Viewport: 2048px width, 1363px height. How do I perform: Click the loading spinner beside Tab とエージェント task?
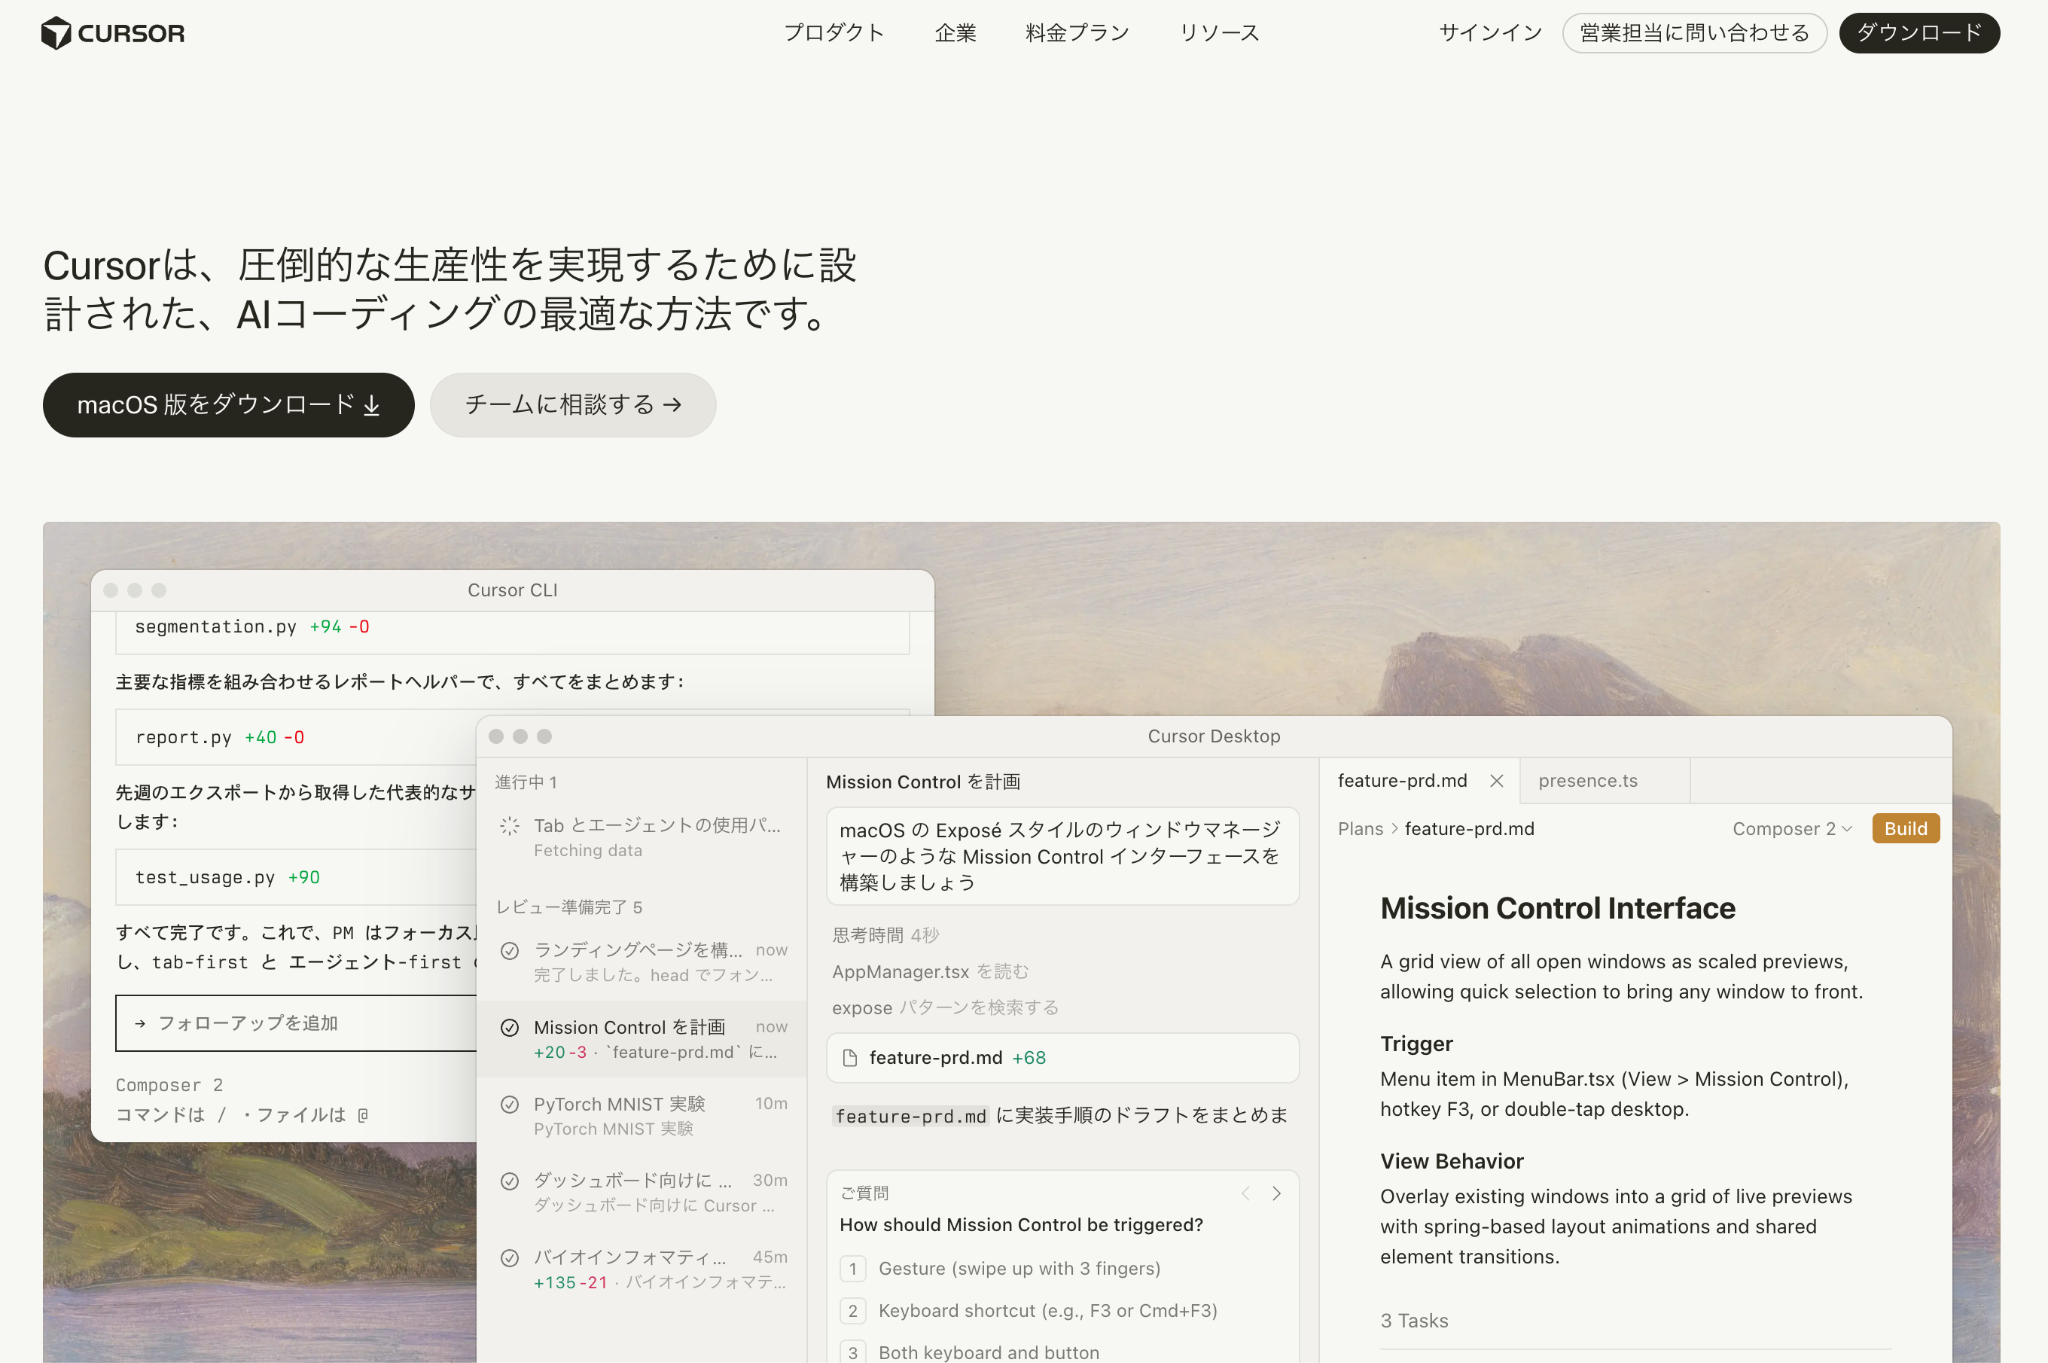(x=509, y=826)
